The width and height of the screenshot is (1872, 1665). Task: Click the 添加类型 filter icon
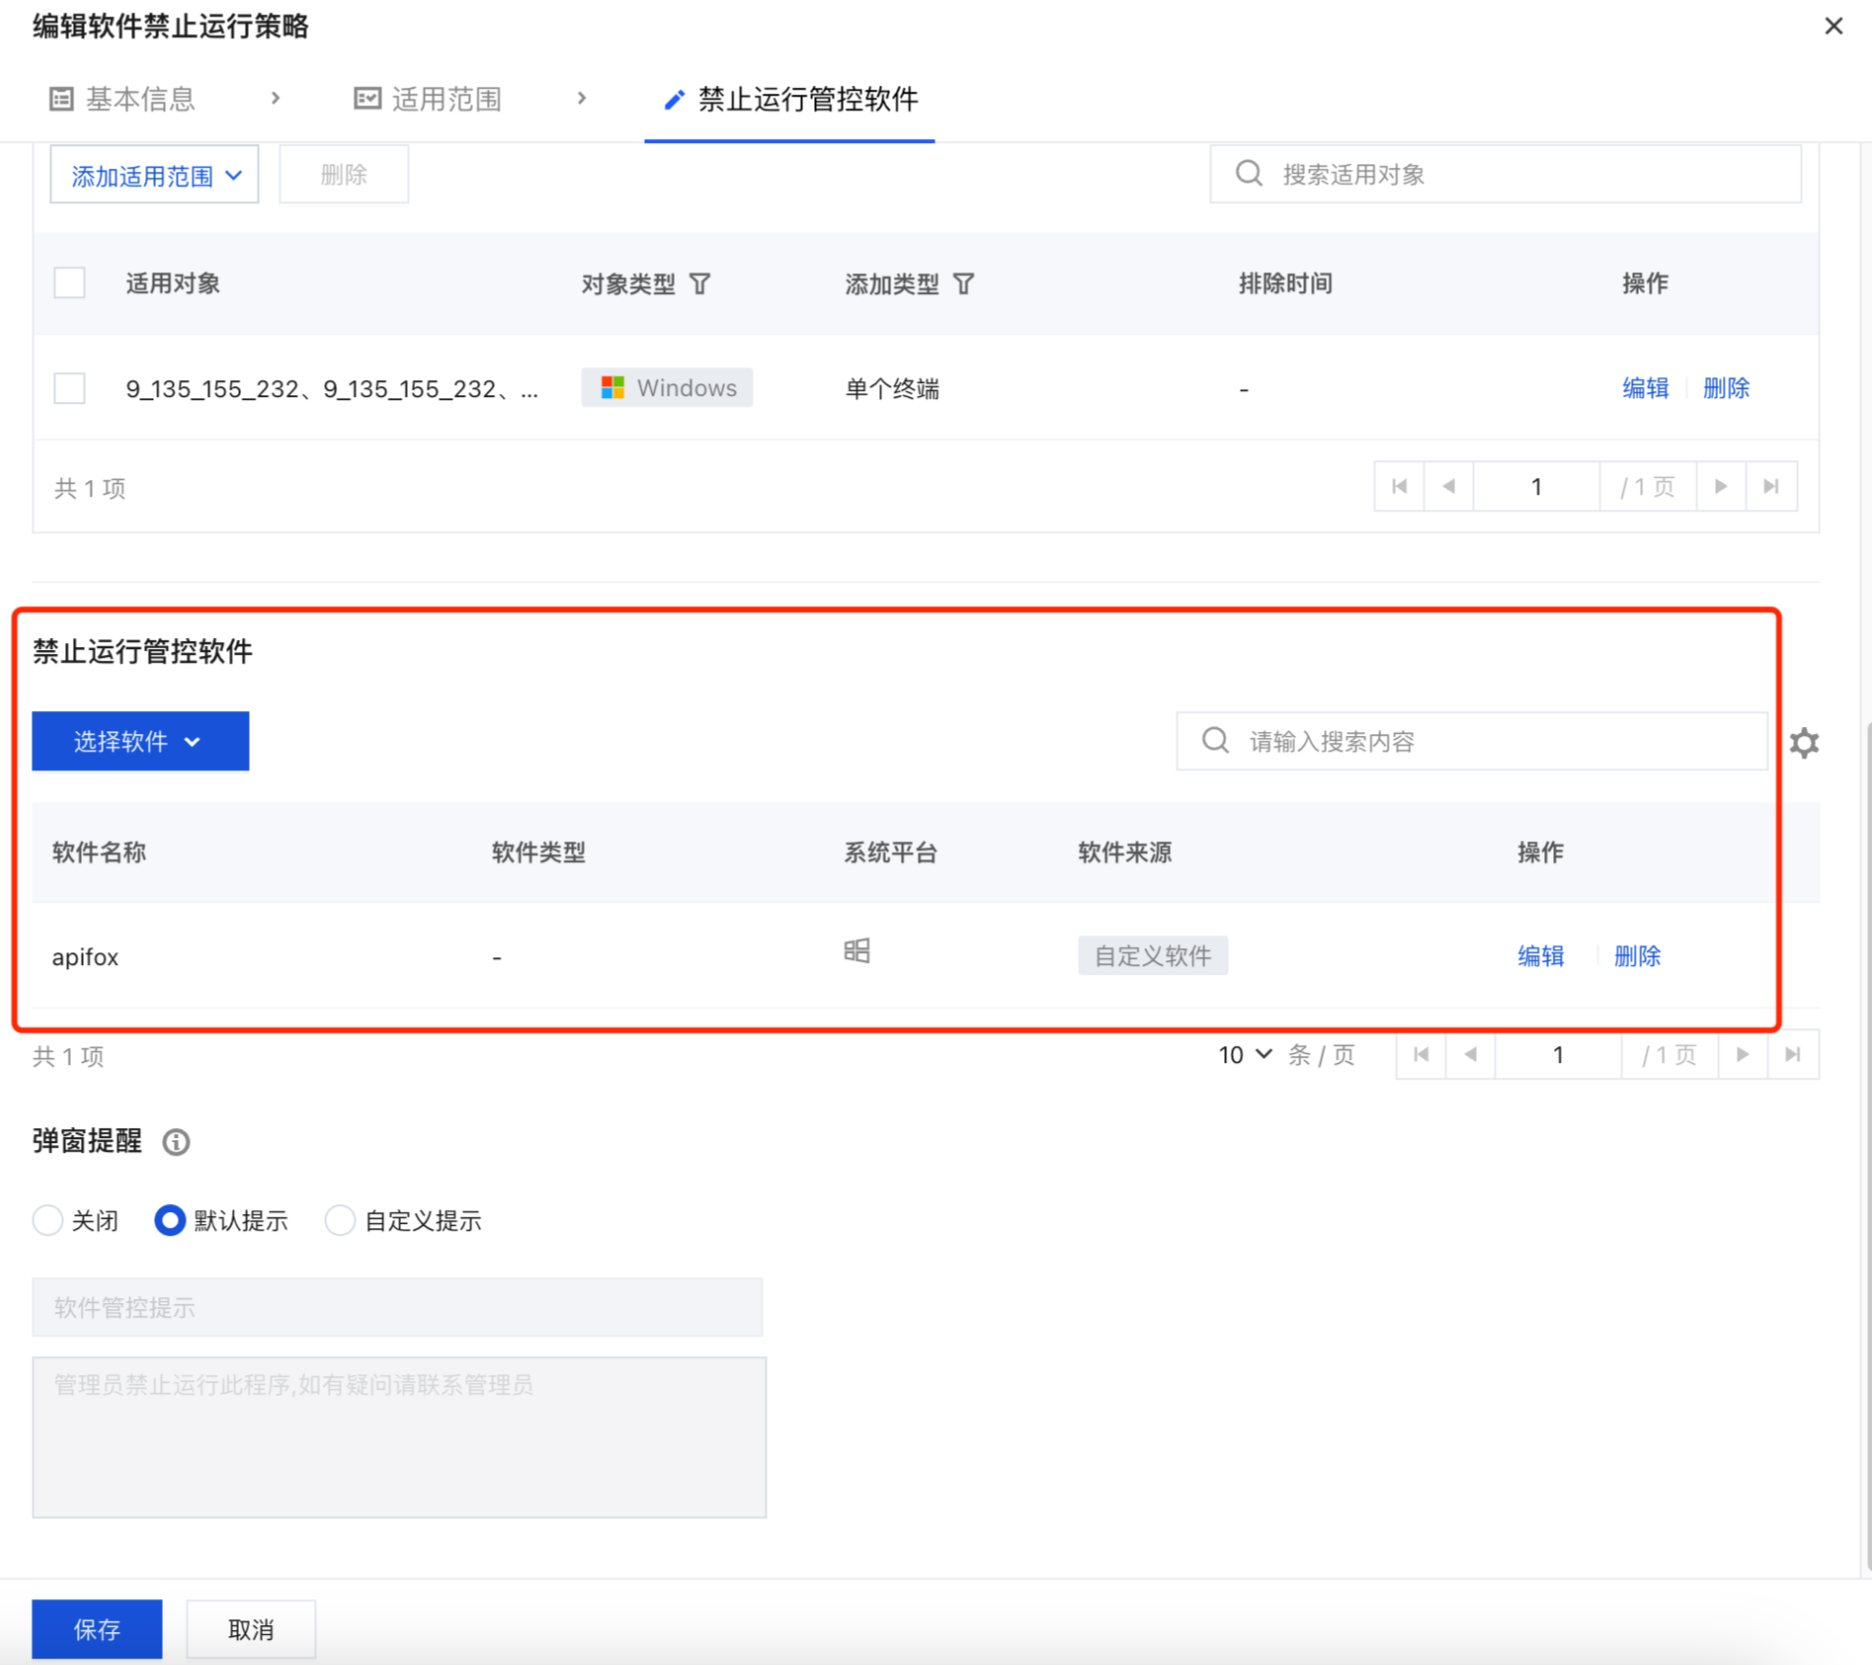[963, 284]
